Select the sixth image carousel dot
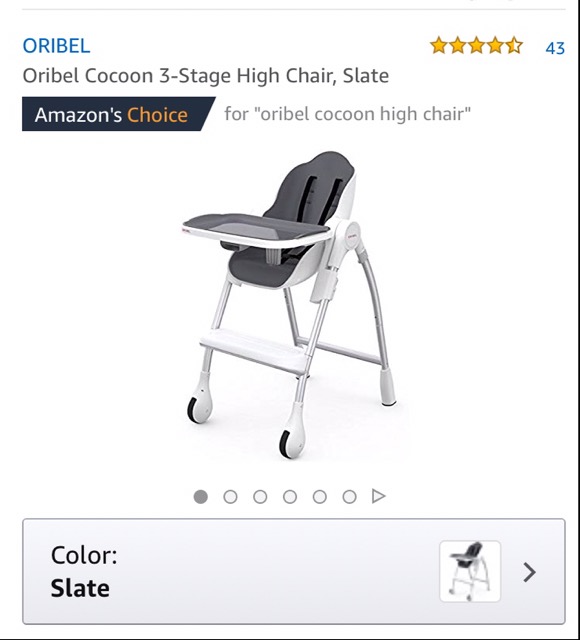The image size is (580, 640). 349,497
